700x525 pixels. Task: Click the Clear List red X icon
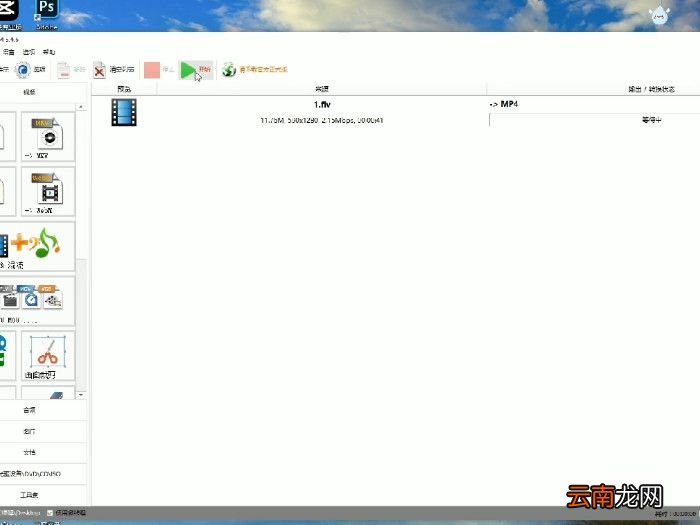point(100,70)
